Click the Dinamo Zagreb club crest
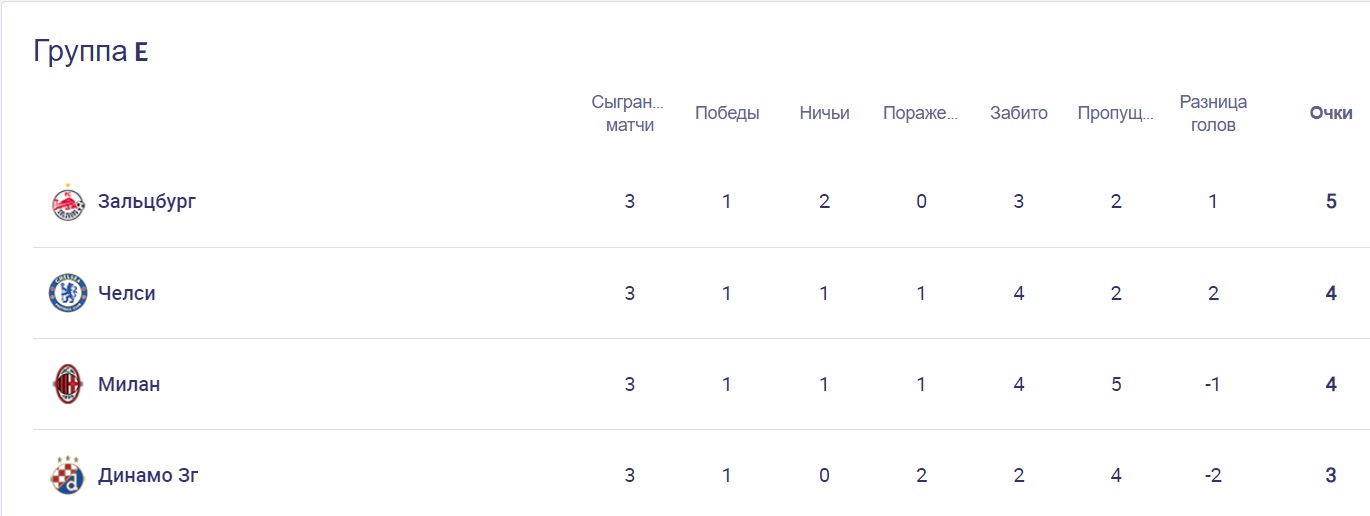 [x=68, y=475]
